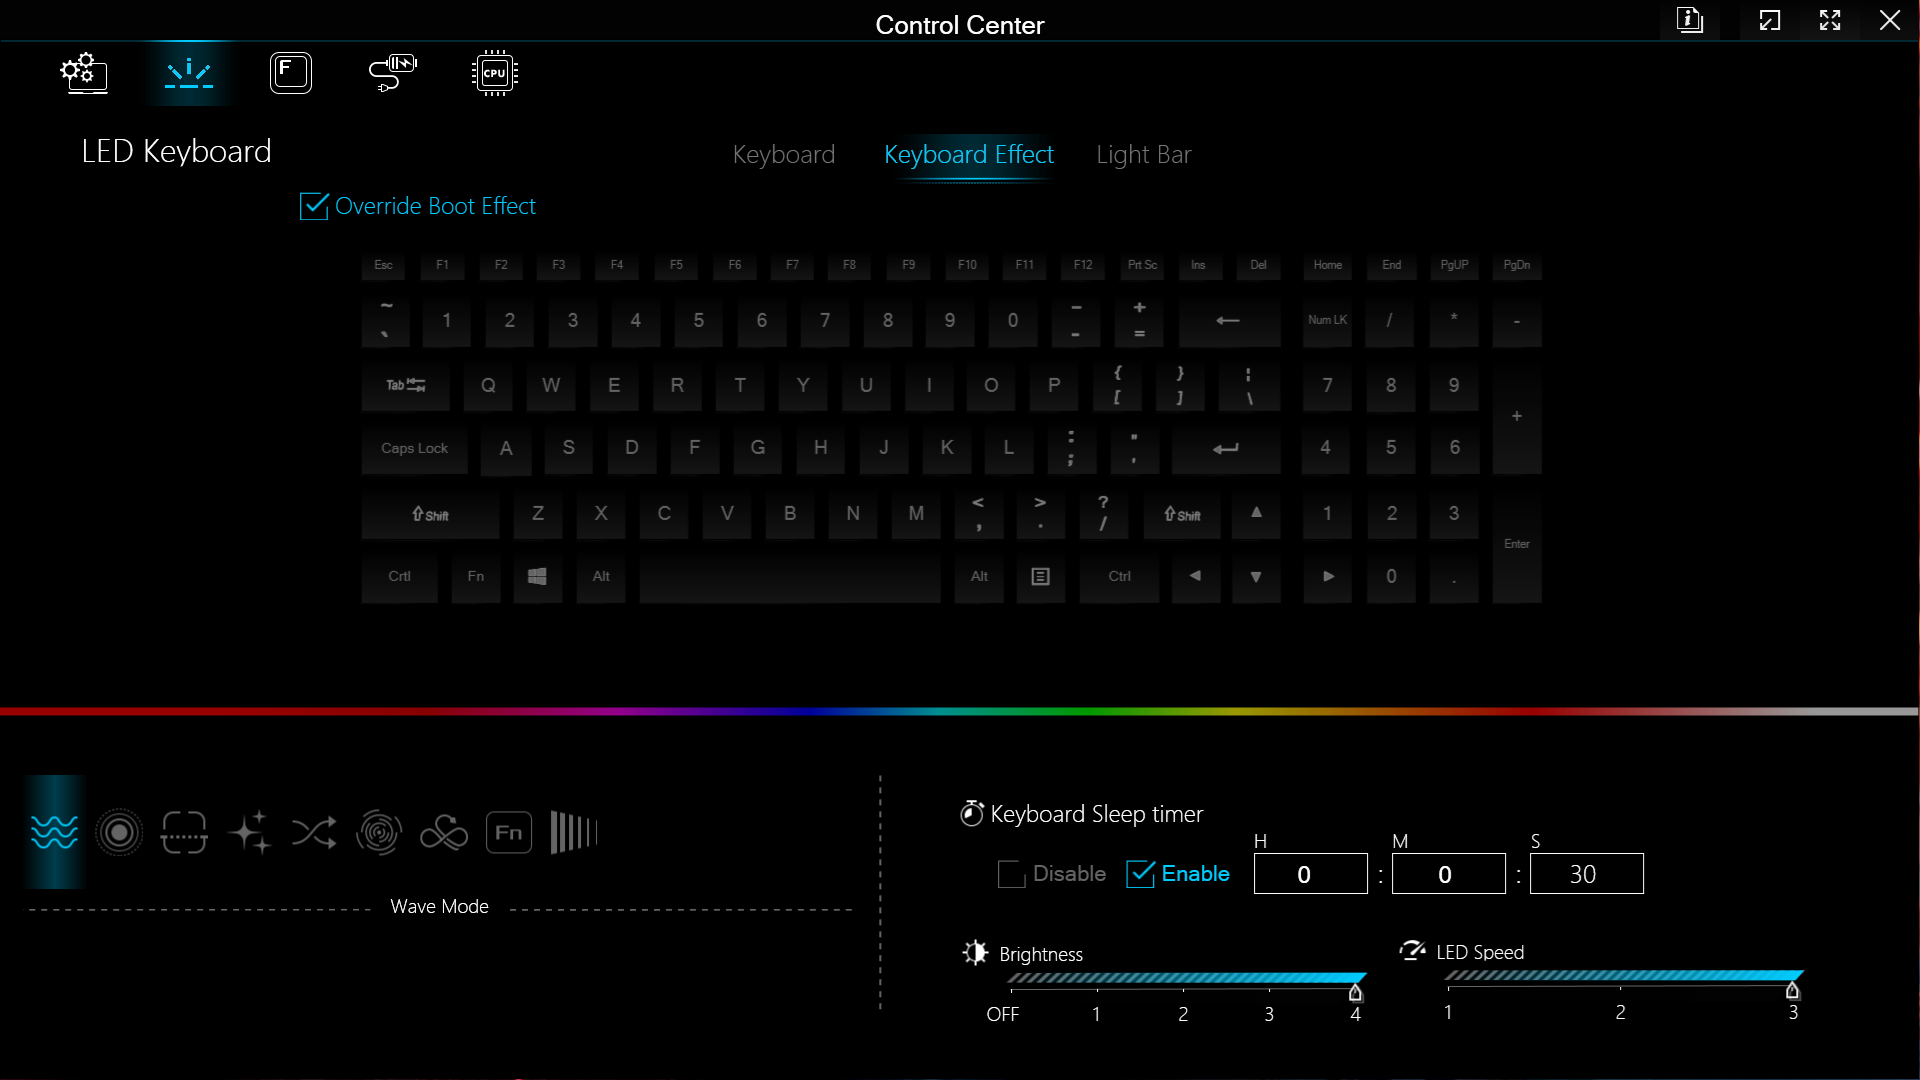Select the Random shuffle effect icon
1920x1080 pixels.
click(314, 832)
